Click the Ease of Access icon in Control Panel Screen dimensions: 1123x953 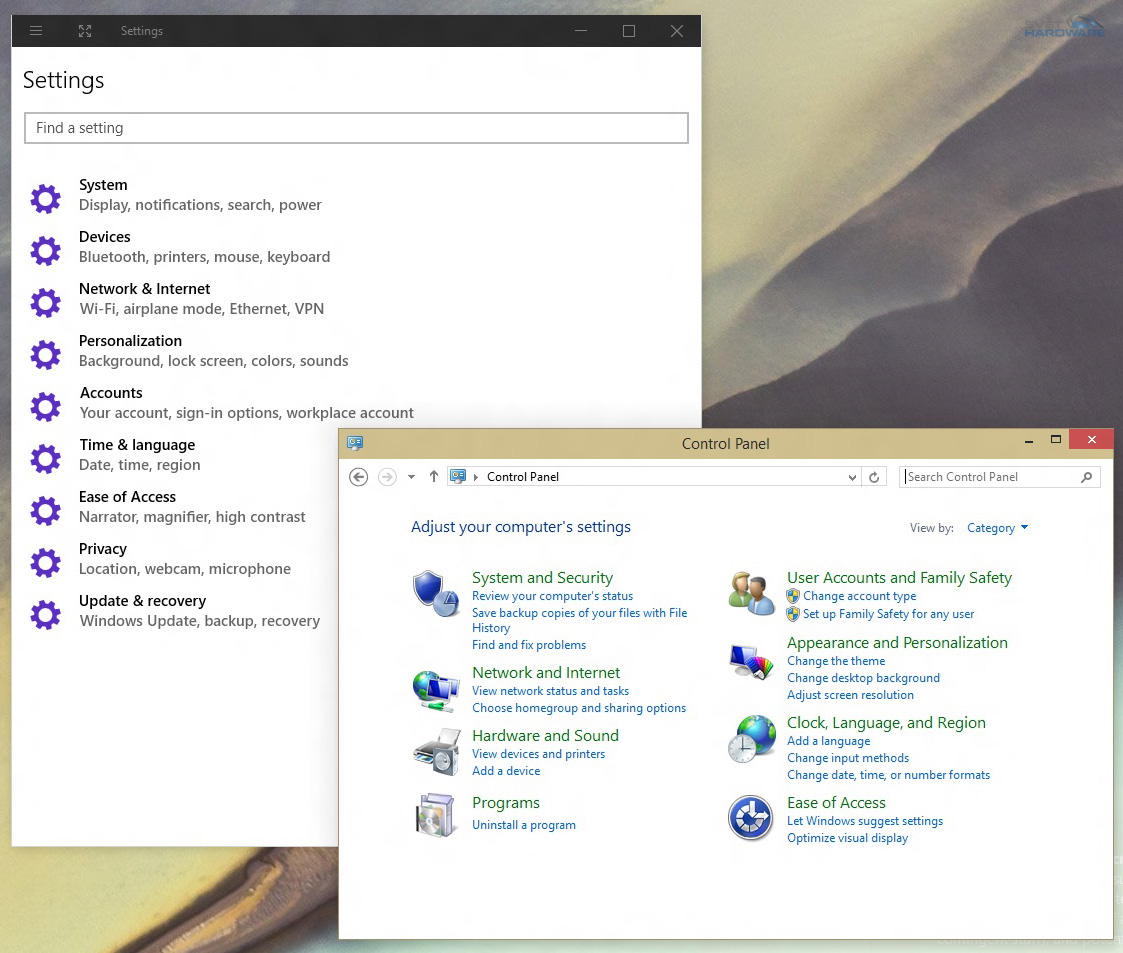pos(751,818)
